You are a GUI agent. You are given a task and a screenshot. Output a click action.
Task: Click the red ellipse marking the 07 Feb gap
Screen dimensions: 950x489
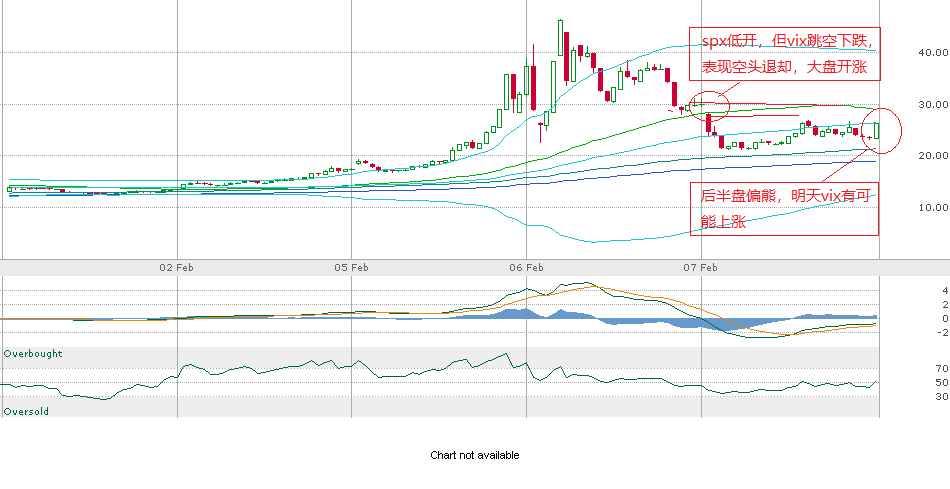coord(709,102)
